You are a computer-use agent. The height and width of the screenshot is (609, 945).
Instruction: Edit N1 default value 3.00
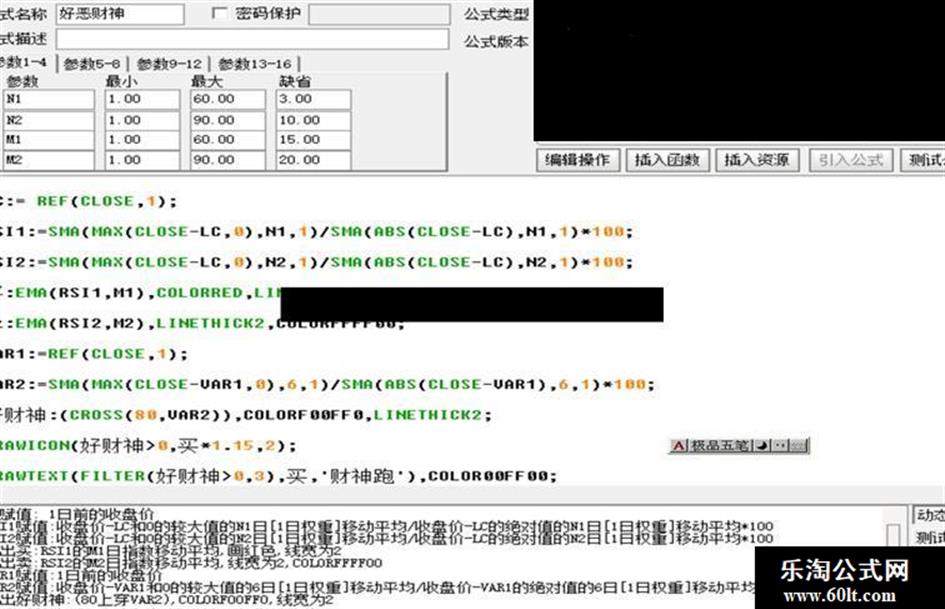pos(313,99)
